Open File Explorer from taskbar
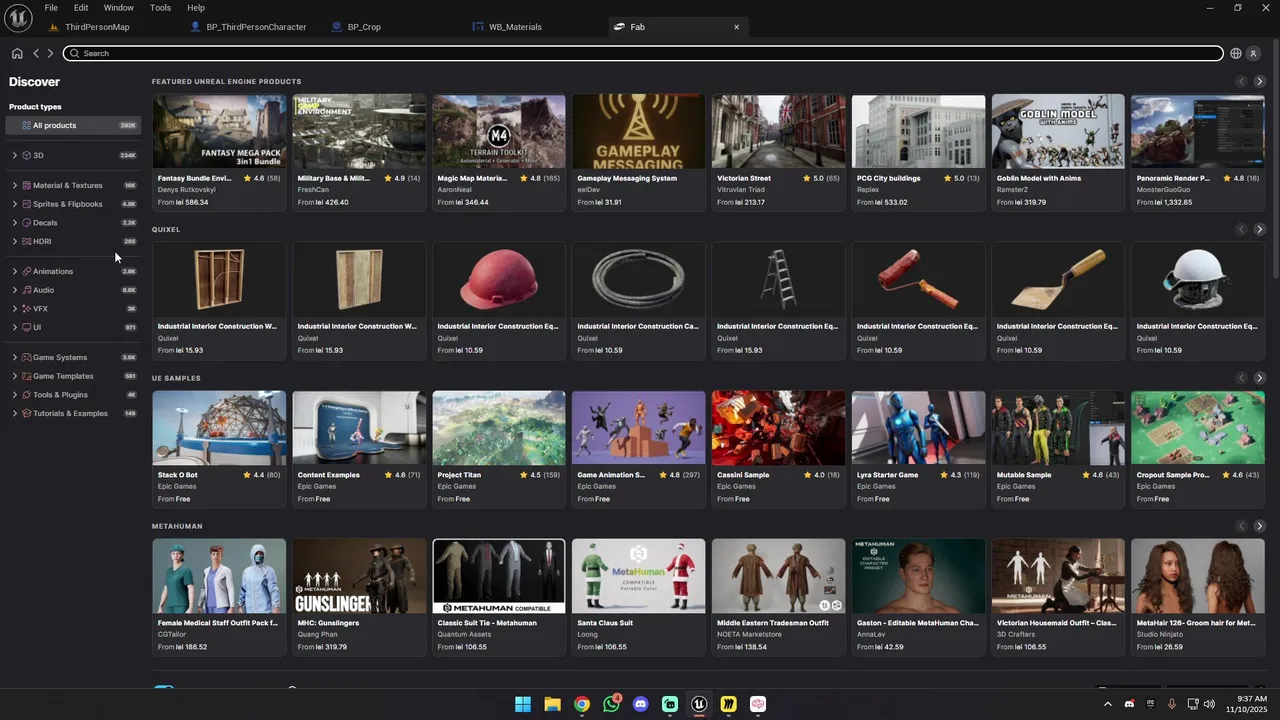Screen dimensions: 1280x720 pos(552,704)
